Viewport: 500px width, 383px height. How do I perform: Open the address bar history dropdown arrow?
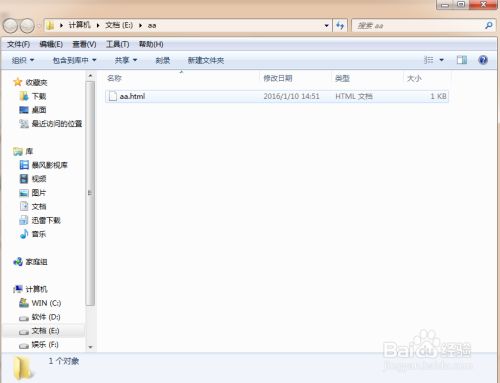pyautogui.click(x=326, y=26)
